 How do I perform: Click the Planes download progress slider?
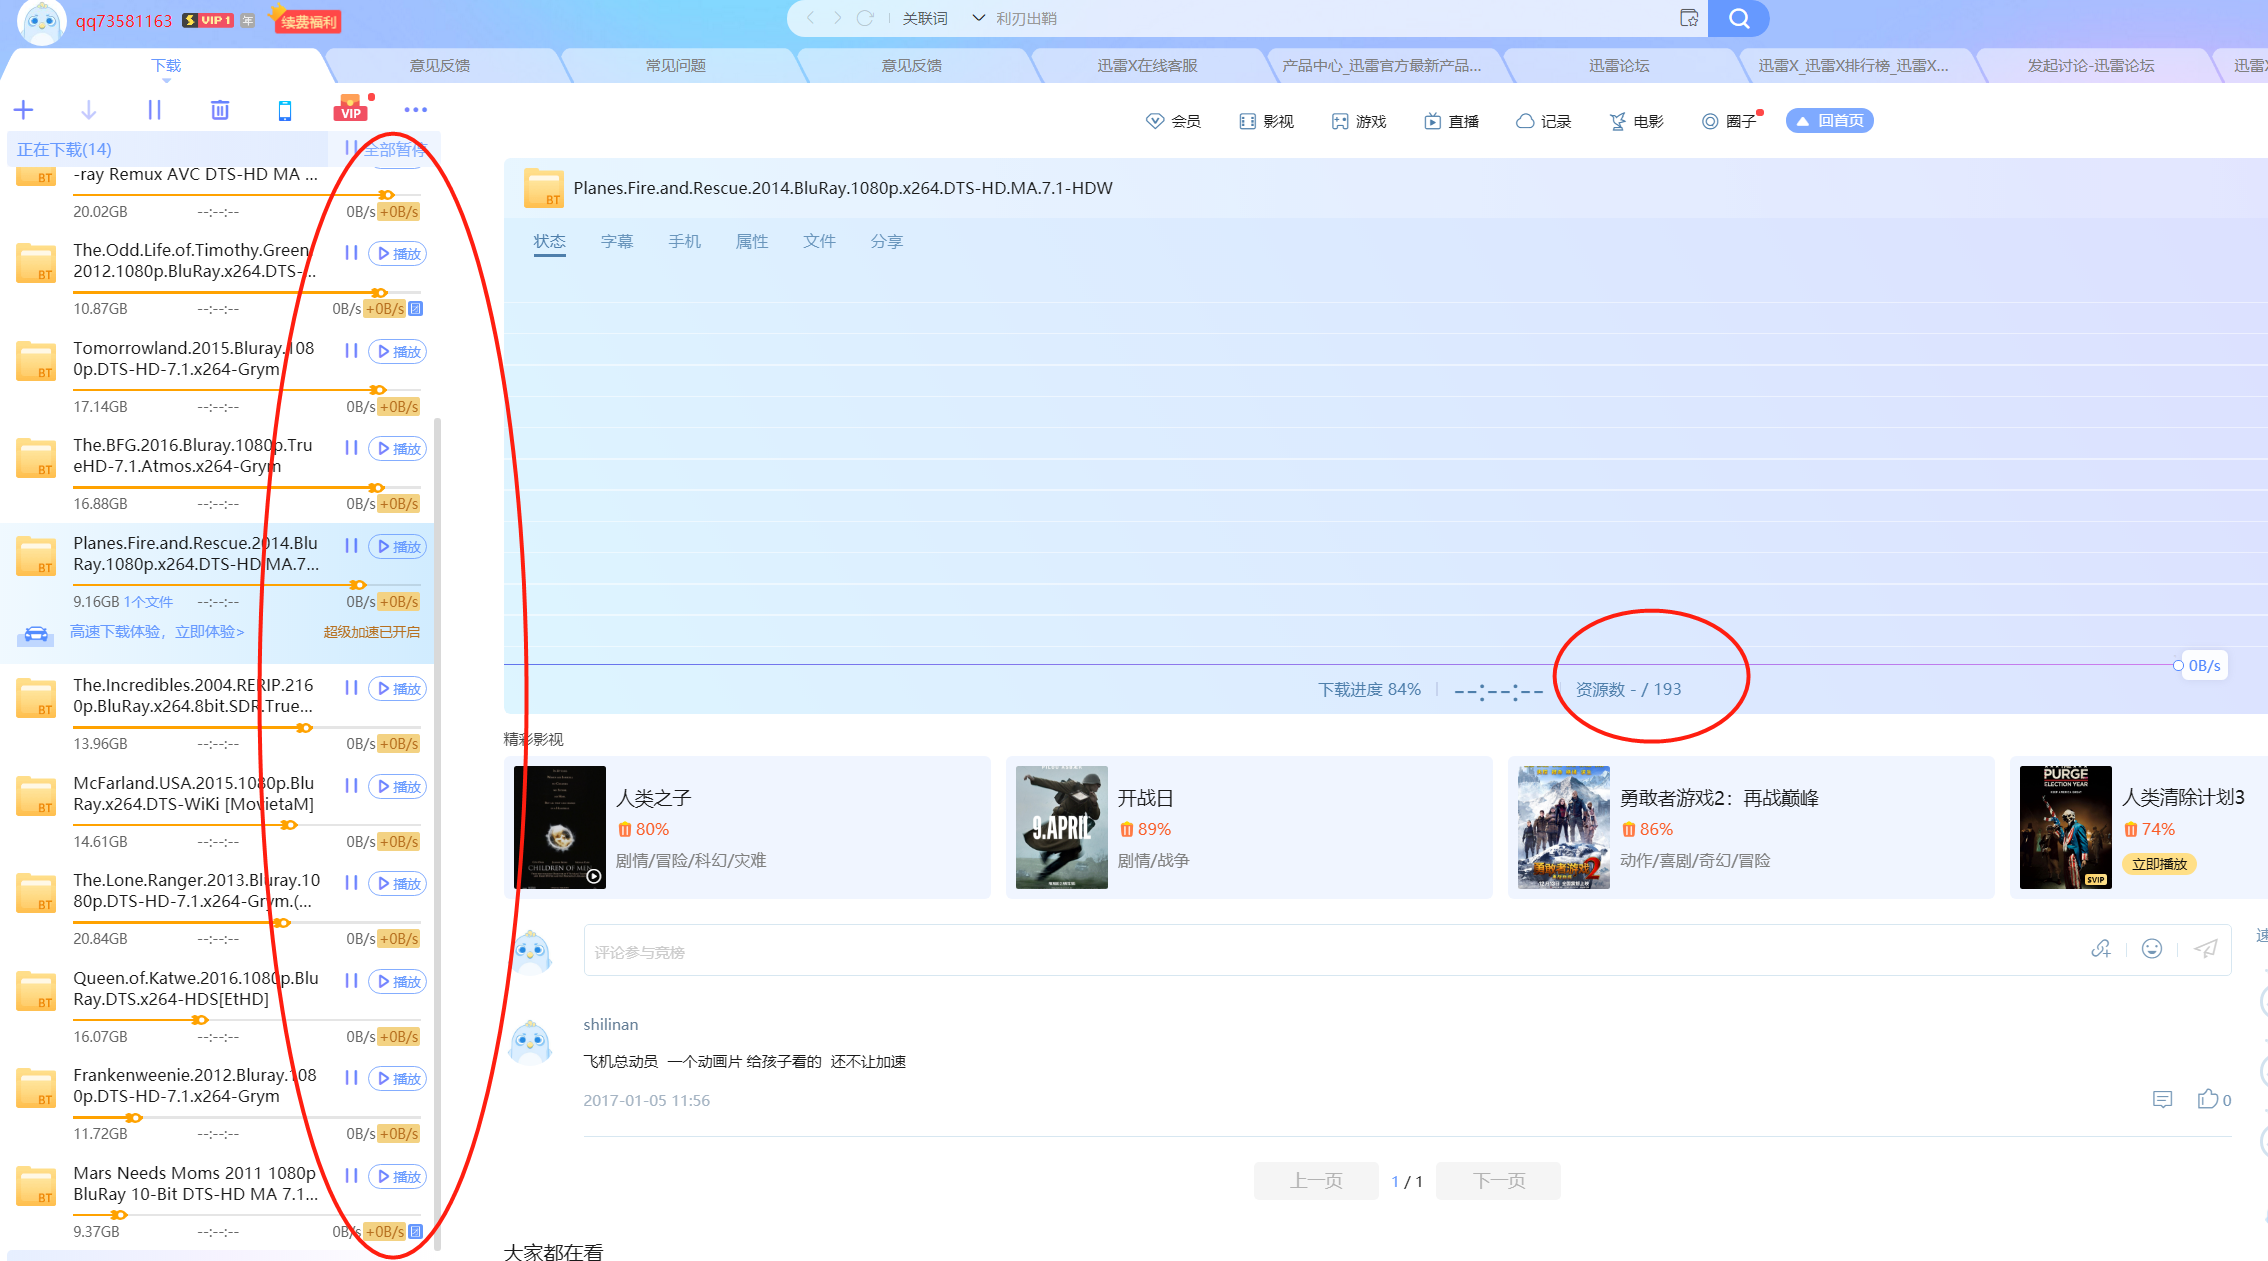[x=355, y=585]
